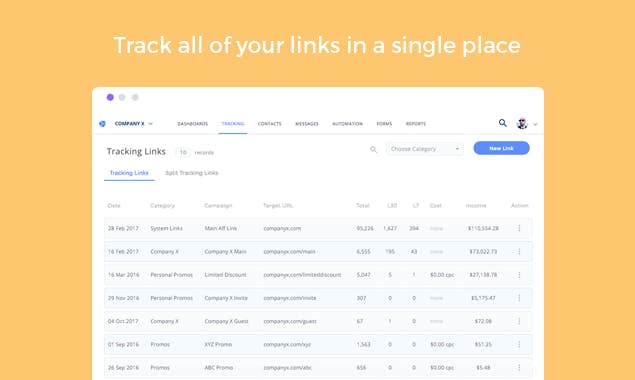Sort by the Campaign column header
Screen dimensions: 635x380
pos(218,206)
